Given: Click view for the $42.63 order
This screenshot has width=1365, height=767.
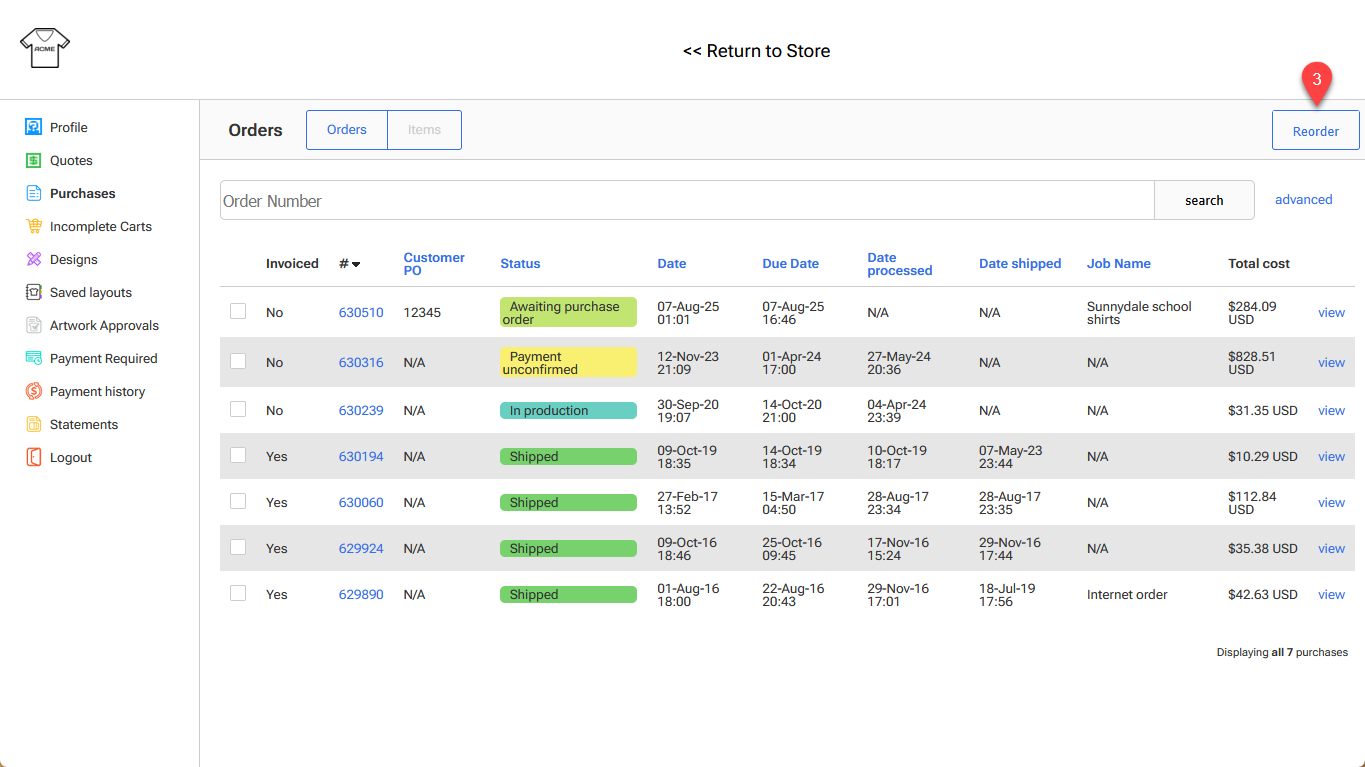Looking at the screenshot, I should 1331,594.
